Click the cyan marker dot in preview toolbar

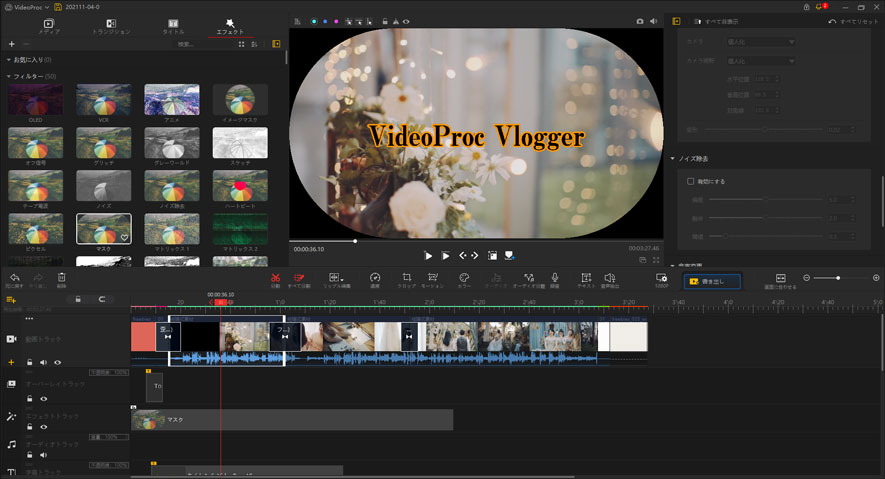point(314,21)
